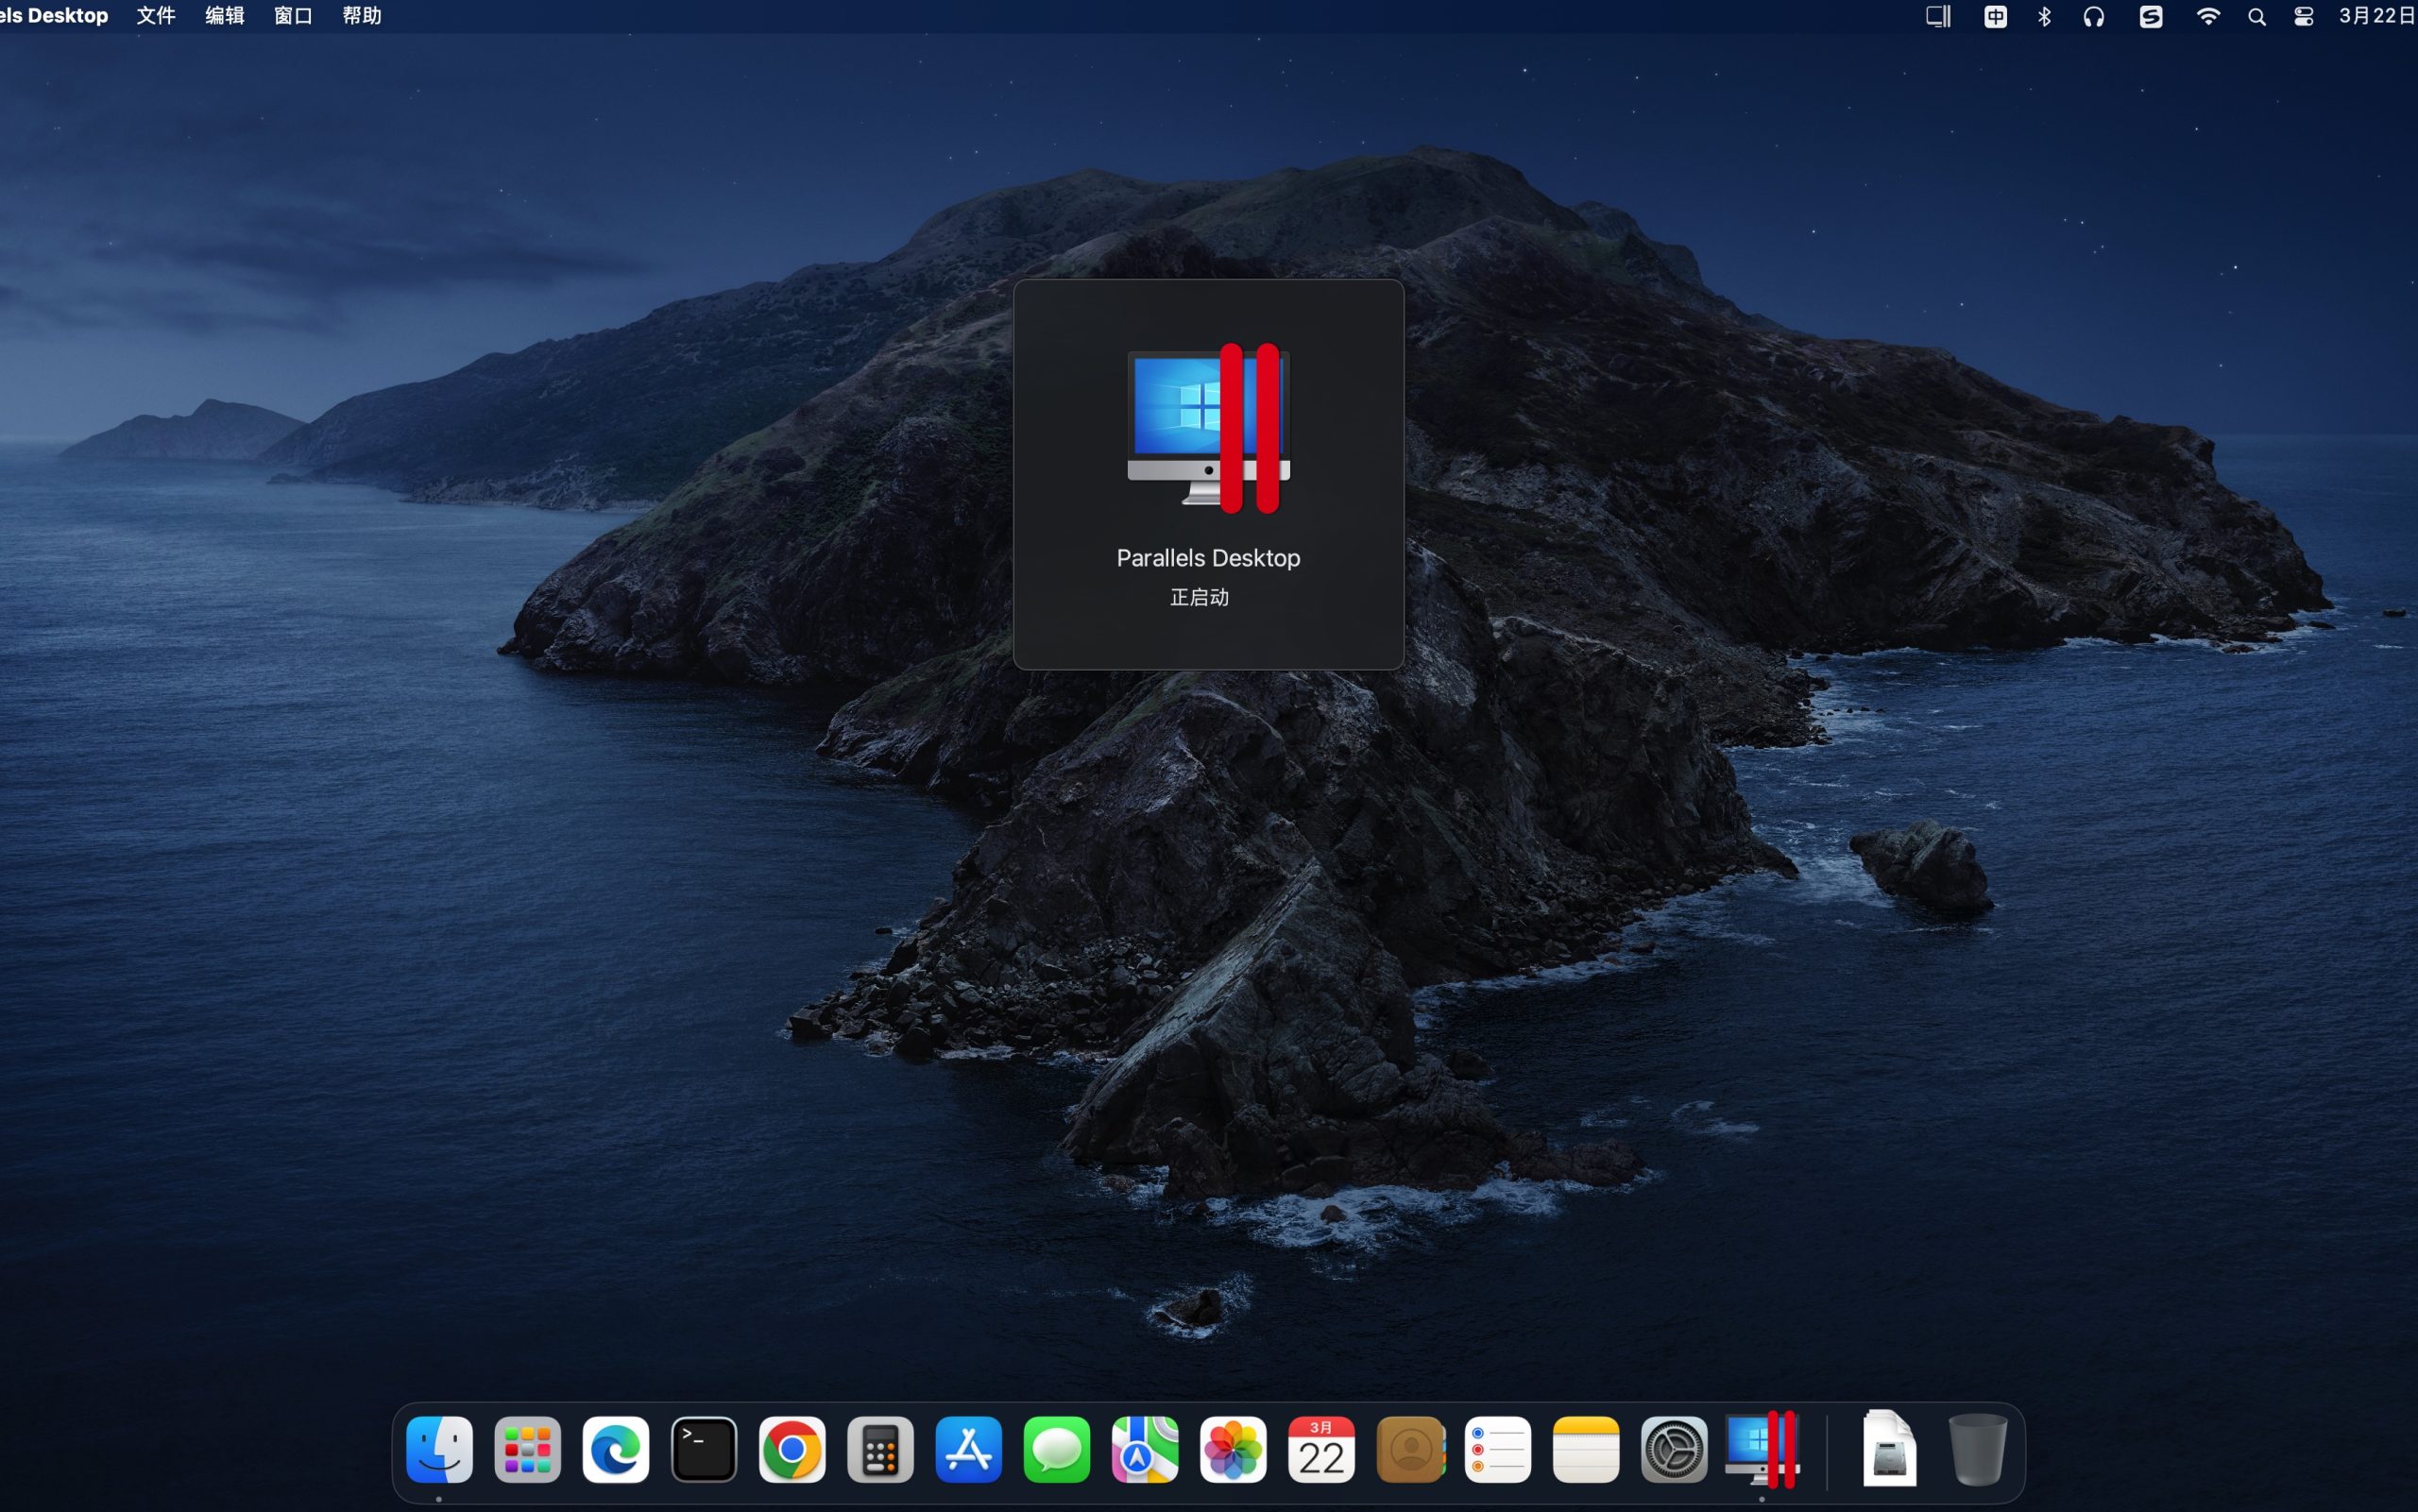
Task: Open Finder from the Dock
Action: (x=439, y=1449)
